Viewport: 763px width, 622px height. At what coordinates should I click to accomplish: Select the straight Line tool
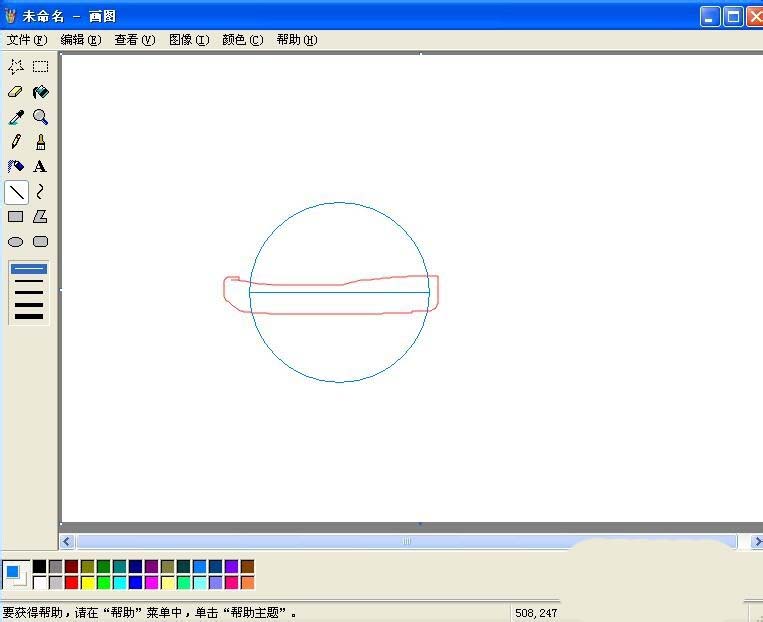16,192
